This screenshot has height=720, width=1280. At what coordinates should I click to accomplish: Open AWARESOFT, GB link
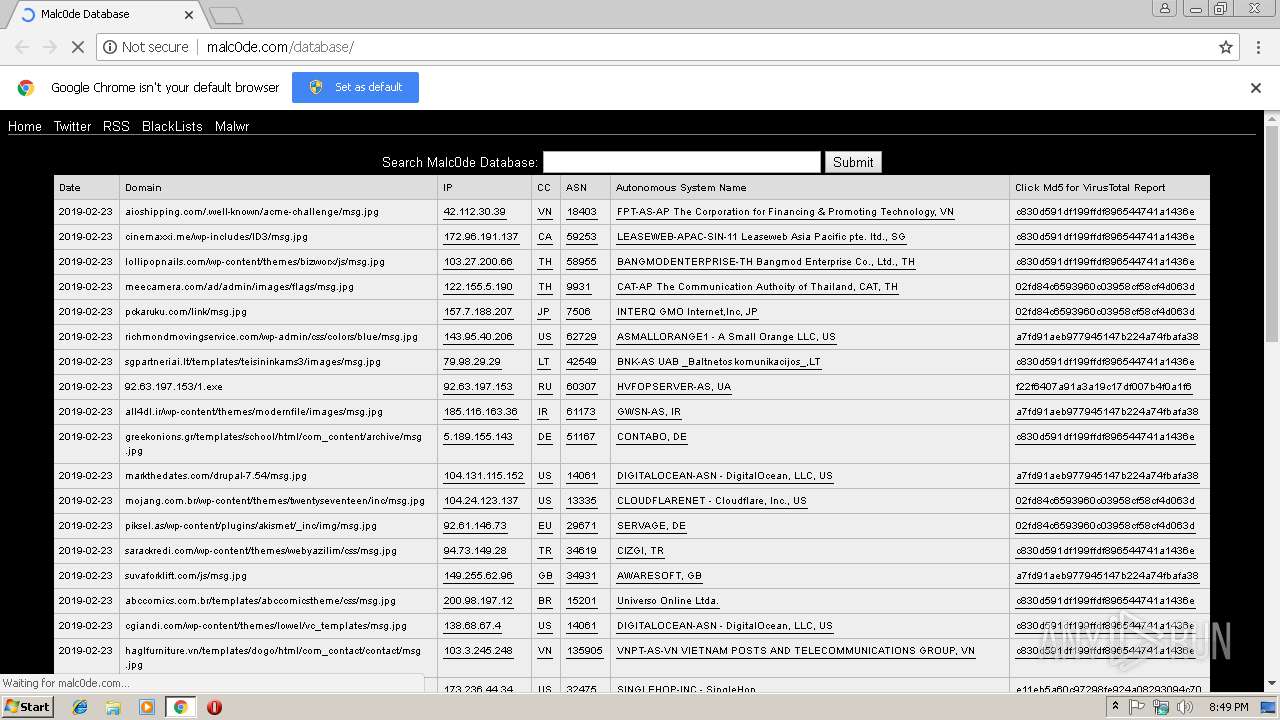(659, 576)
